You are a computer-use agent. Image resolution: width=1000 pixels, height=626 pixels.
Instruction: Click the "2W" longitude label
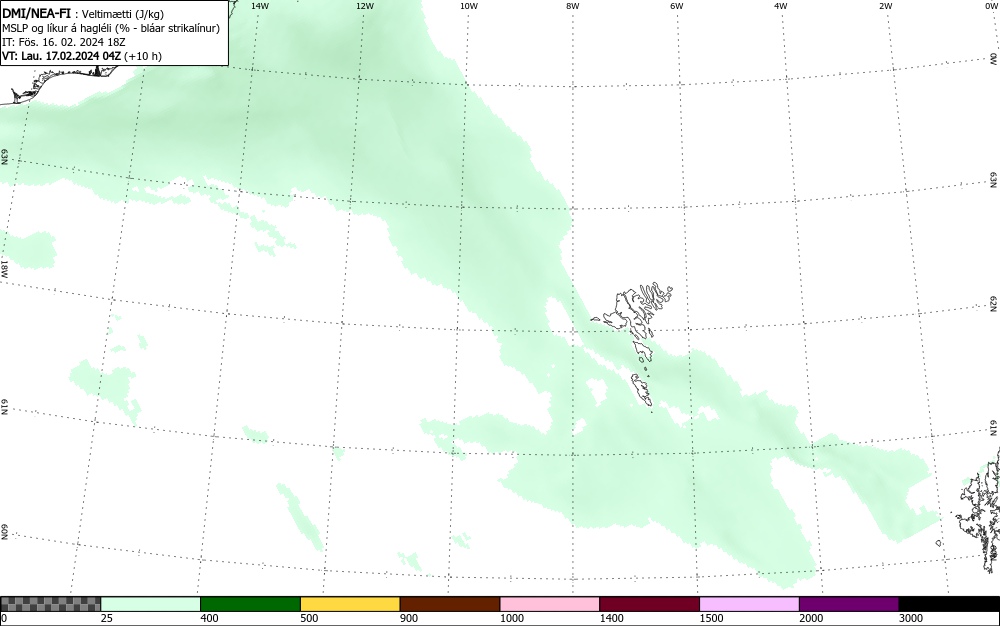(x=885, y=6)
